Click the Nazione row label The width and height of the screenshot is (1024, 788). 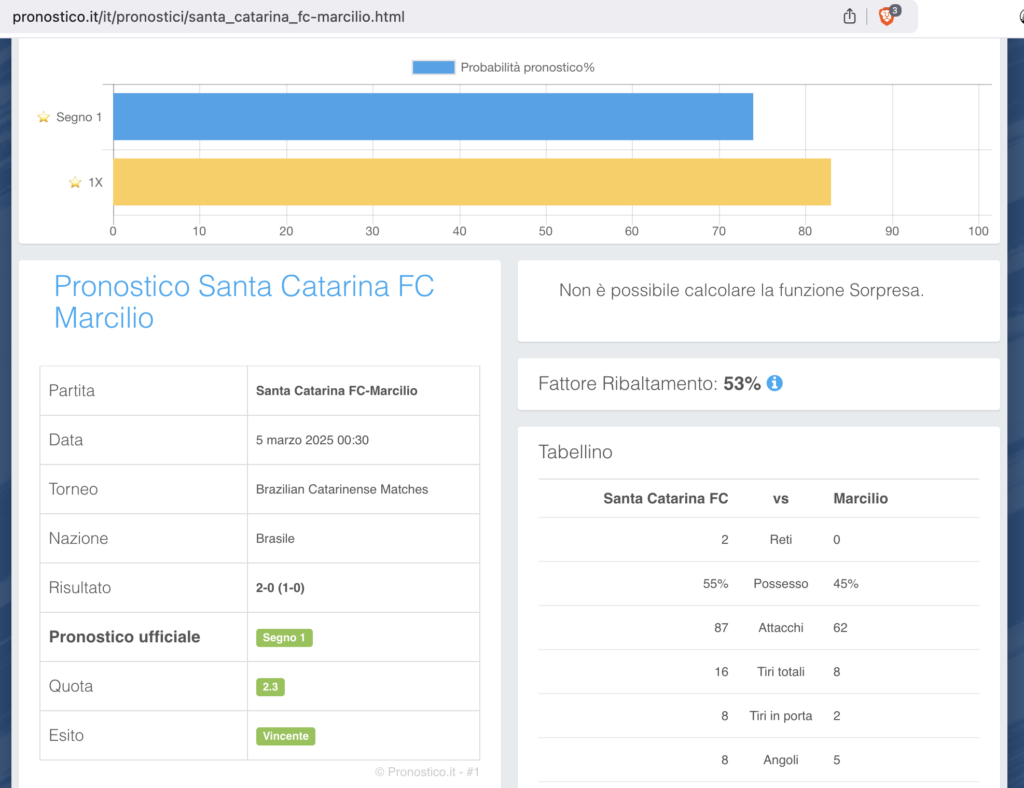click(x=78, y=539)
